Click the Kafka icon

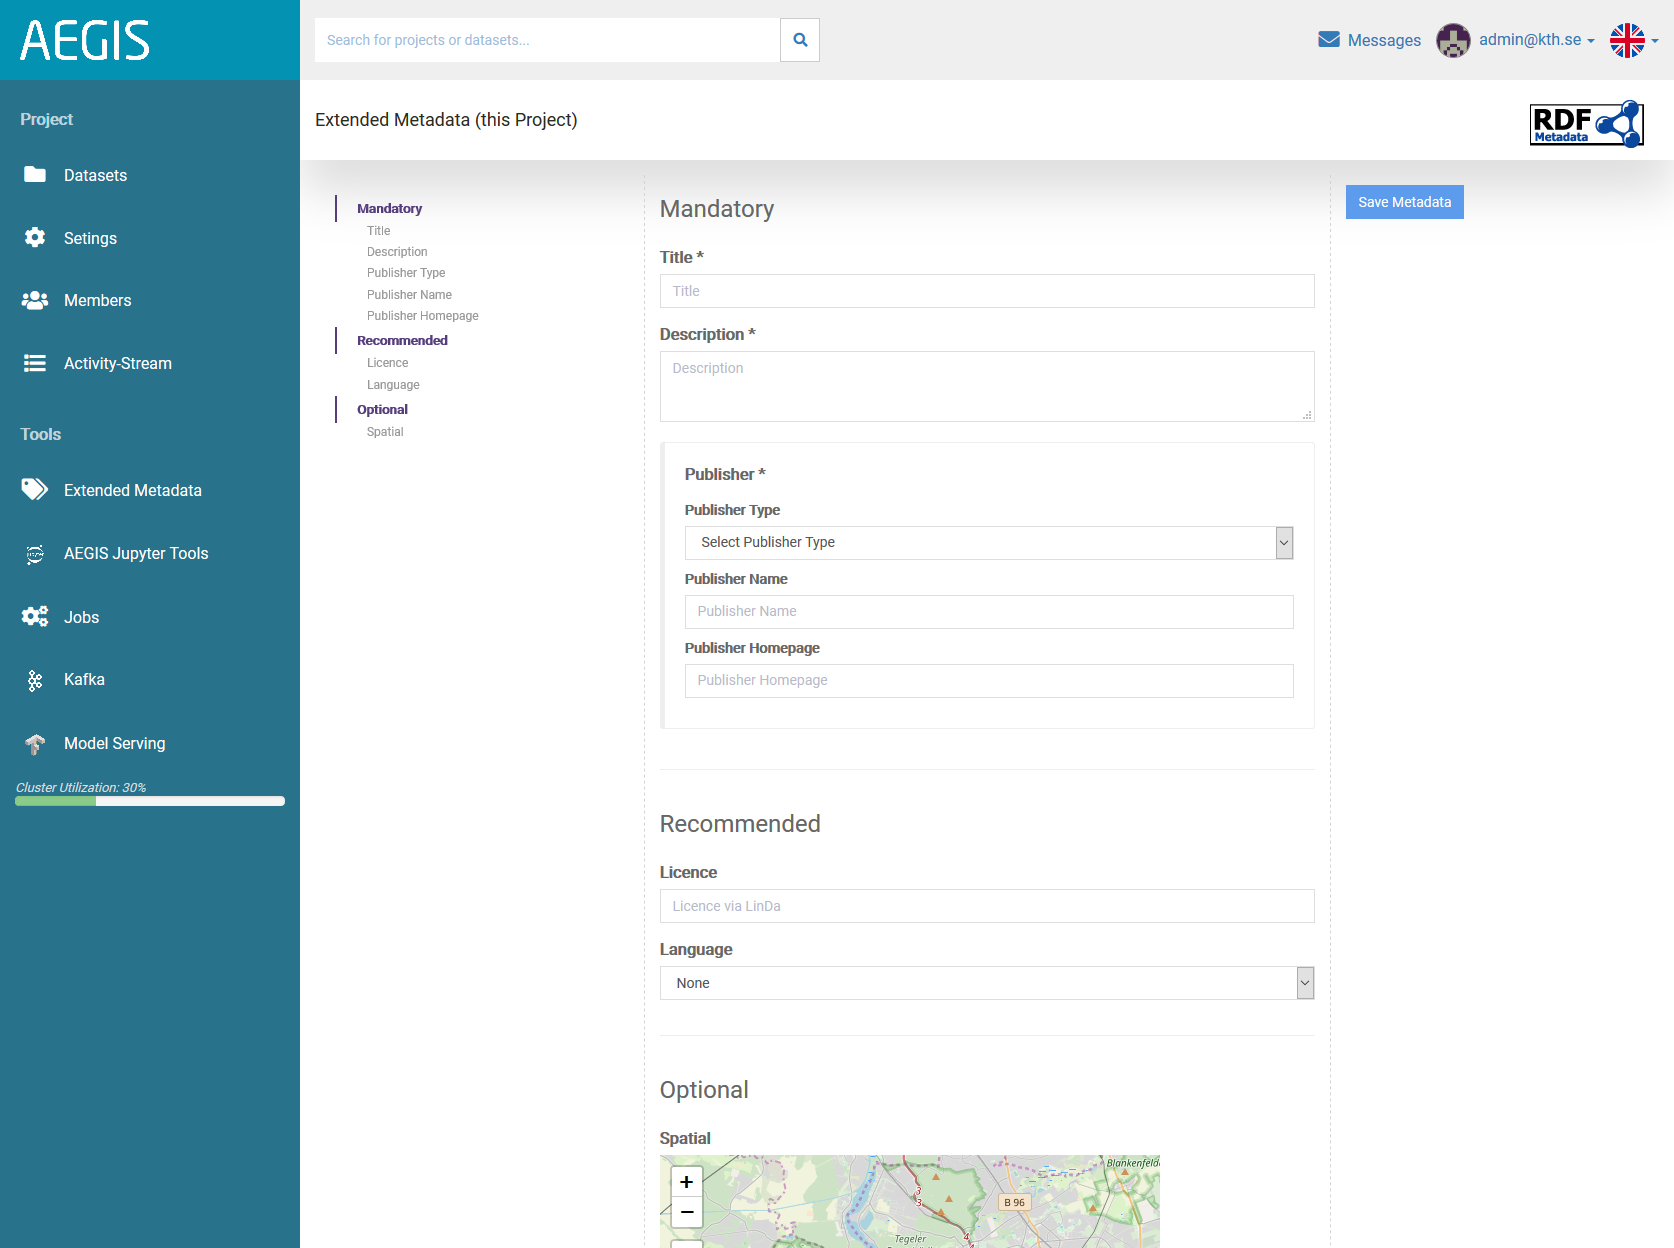[35, 680]
